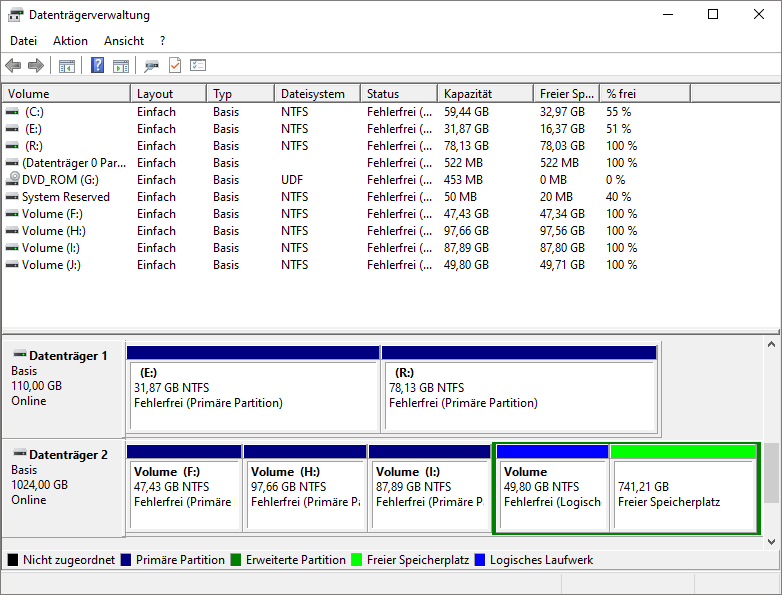Select the DVD_ROM (G:) volume row
Image resolution: width=782 pixels, height=595 pixels.
pos(60,180)
